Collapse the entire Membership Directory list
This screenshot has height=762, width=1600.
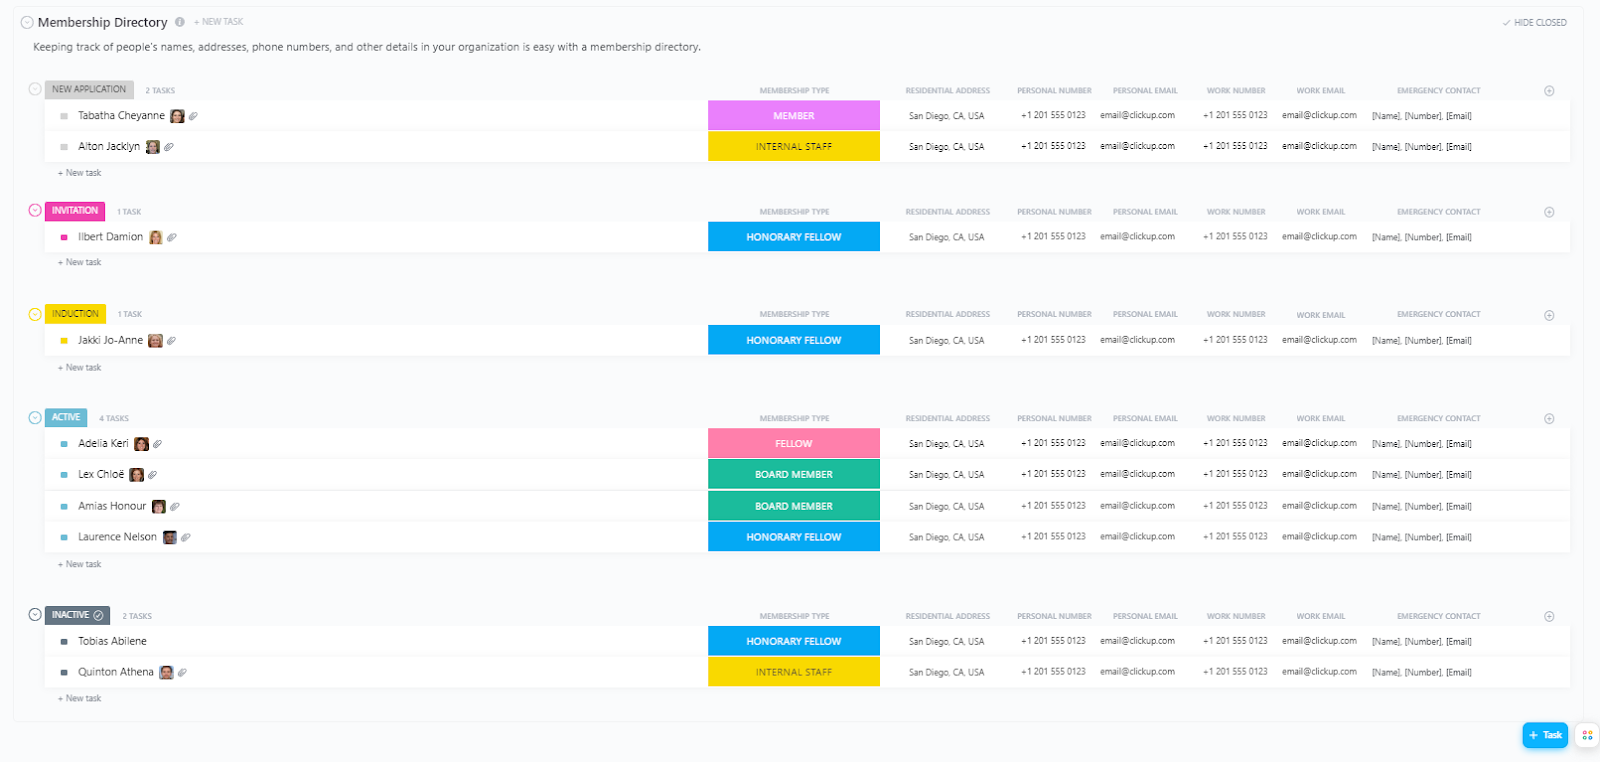(x=27, y=22)
